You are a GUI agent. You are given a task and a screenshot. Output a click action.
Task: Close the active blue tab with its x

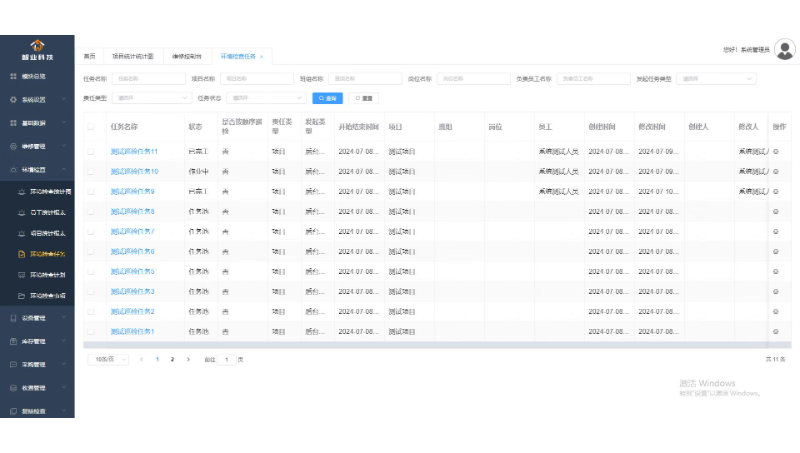point(262,57)
